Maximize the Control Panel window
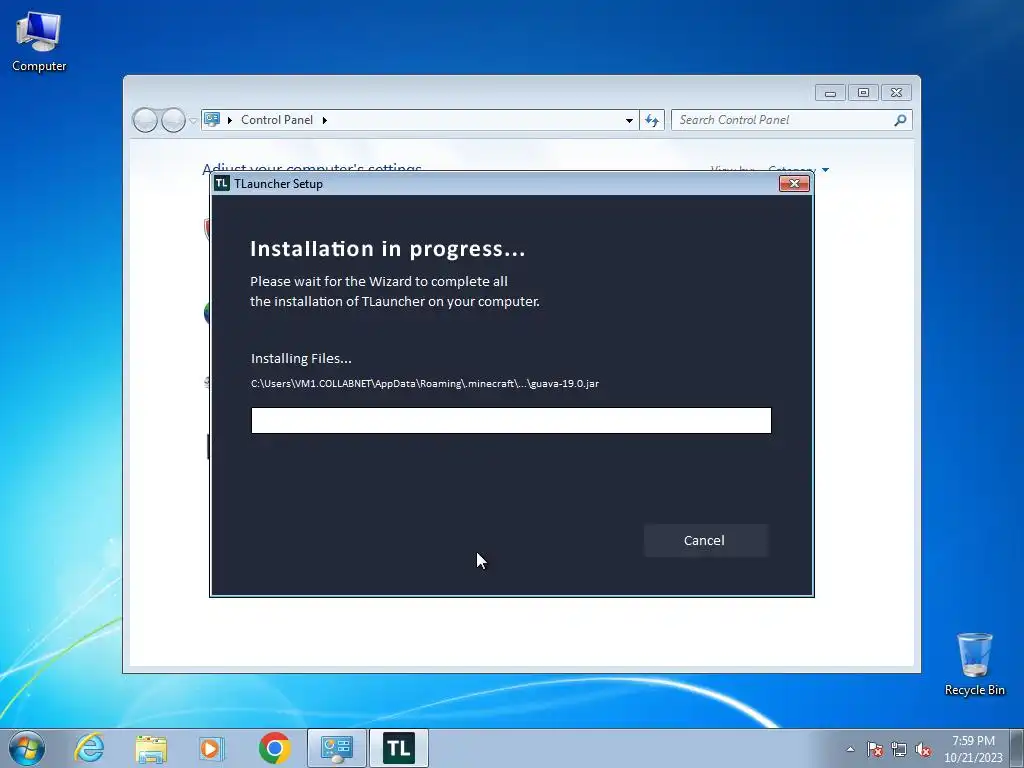 click(863, 93)
